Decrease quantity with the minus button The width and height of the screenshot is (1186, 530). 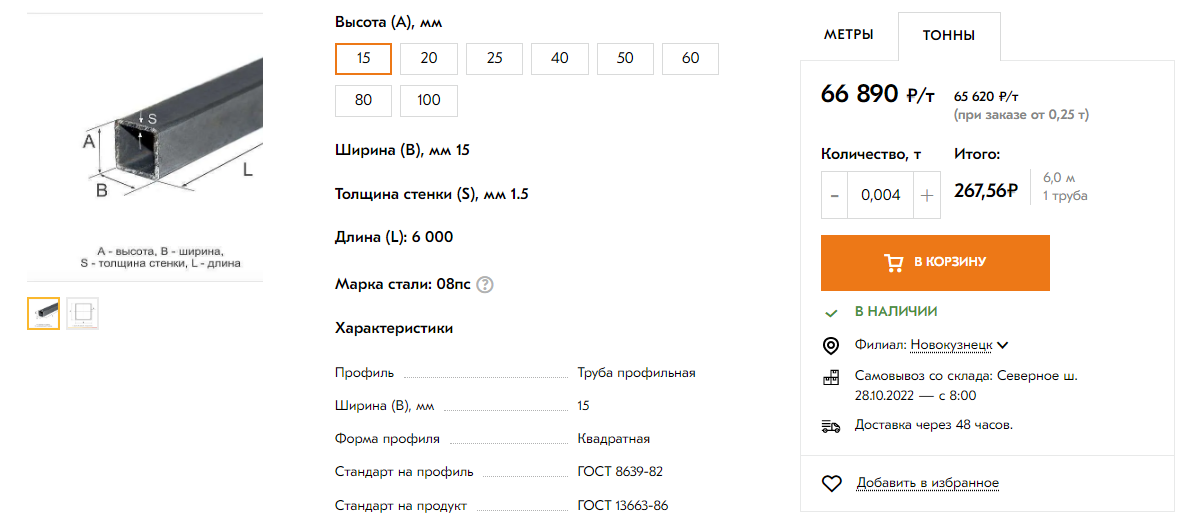(835, 195)
